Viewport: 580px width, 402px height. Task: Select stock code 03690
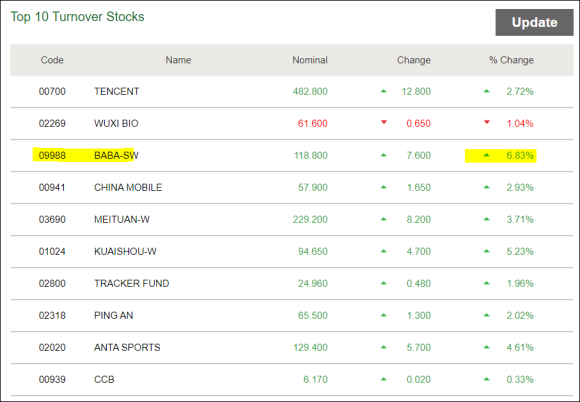point(52,219)
